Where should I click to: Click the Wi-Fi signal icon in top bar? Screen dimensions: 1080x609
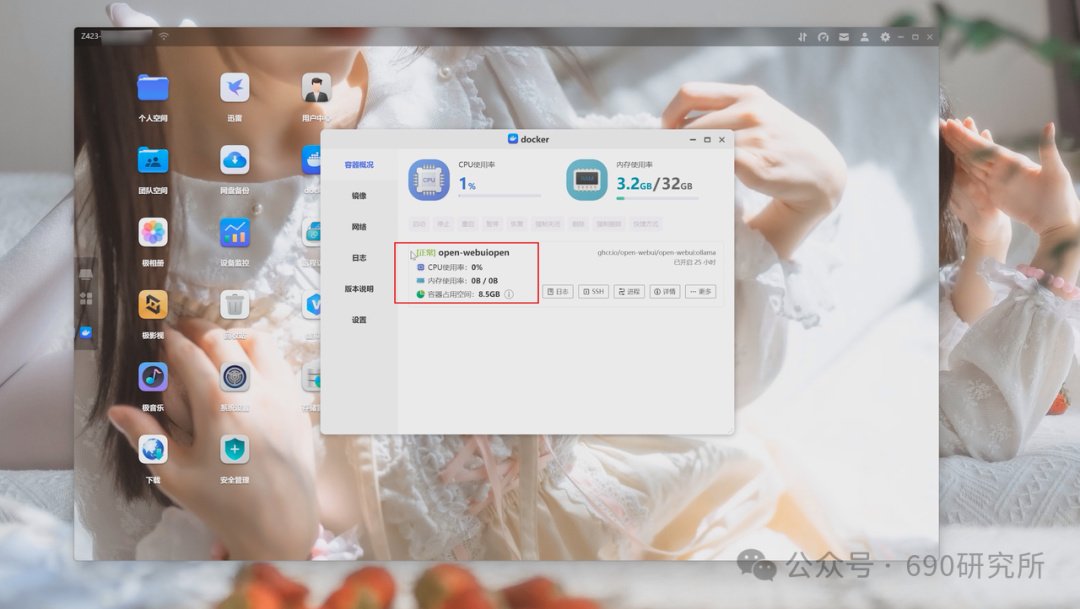tap(163, 36)
